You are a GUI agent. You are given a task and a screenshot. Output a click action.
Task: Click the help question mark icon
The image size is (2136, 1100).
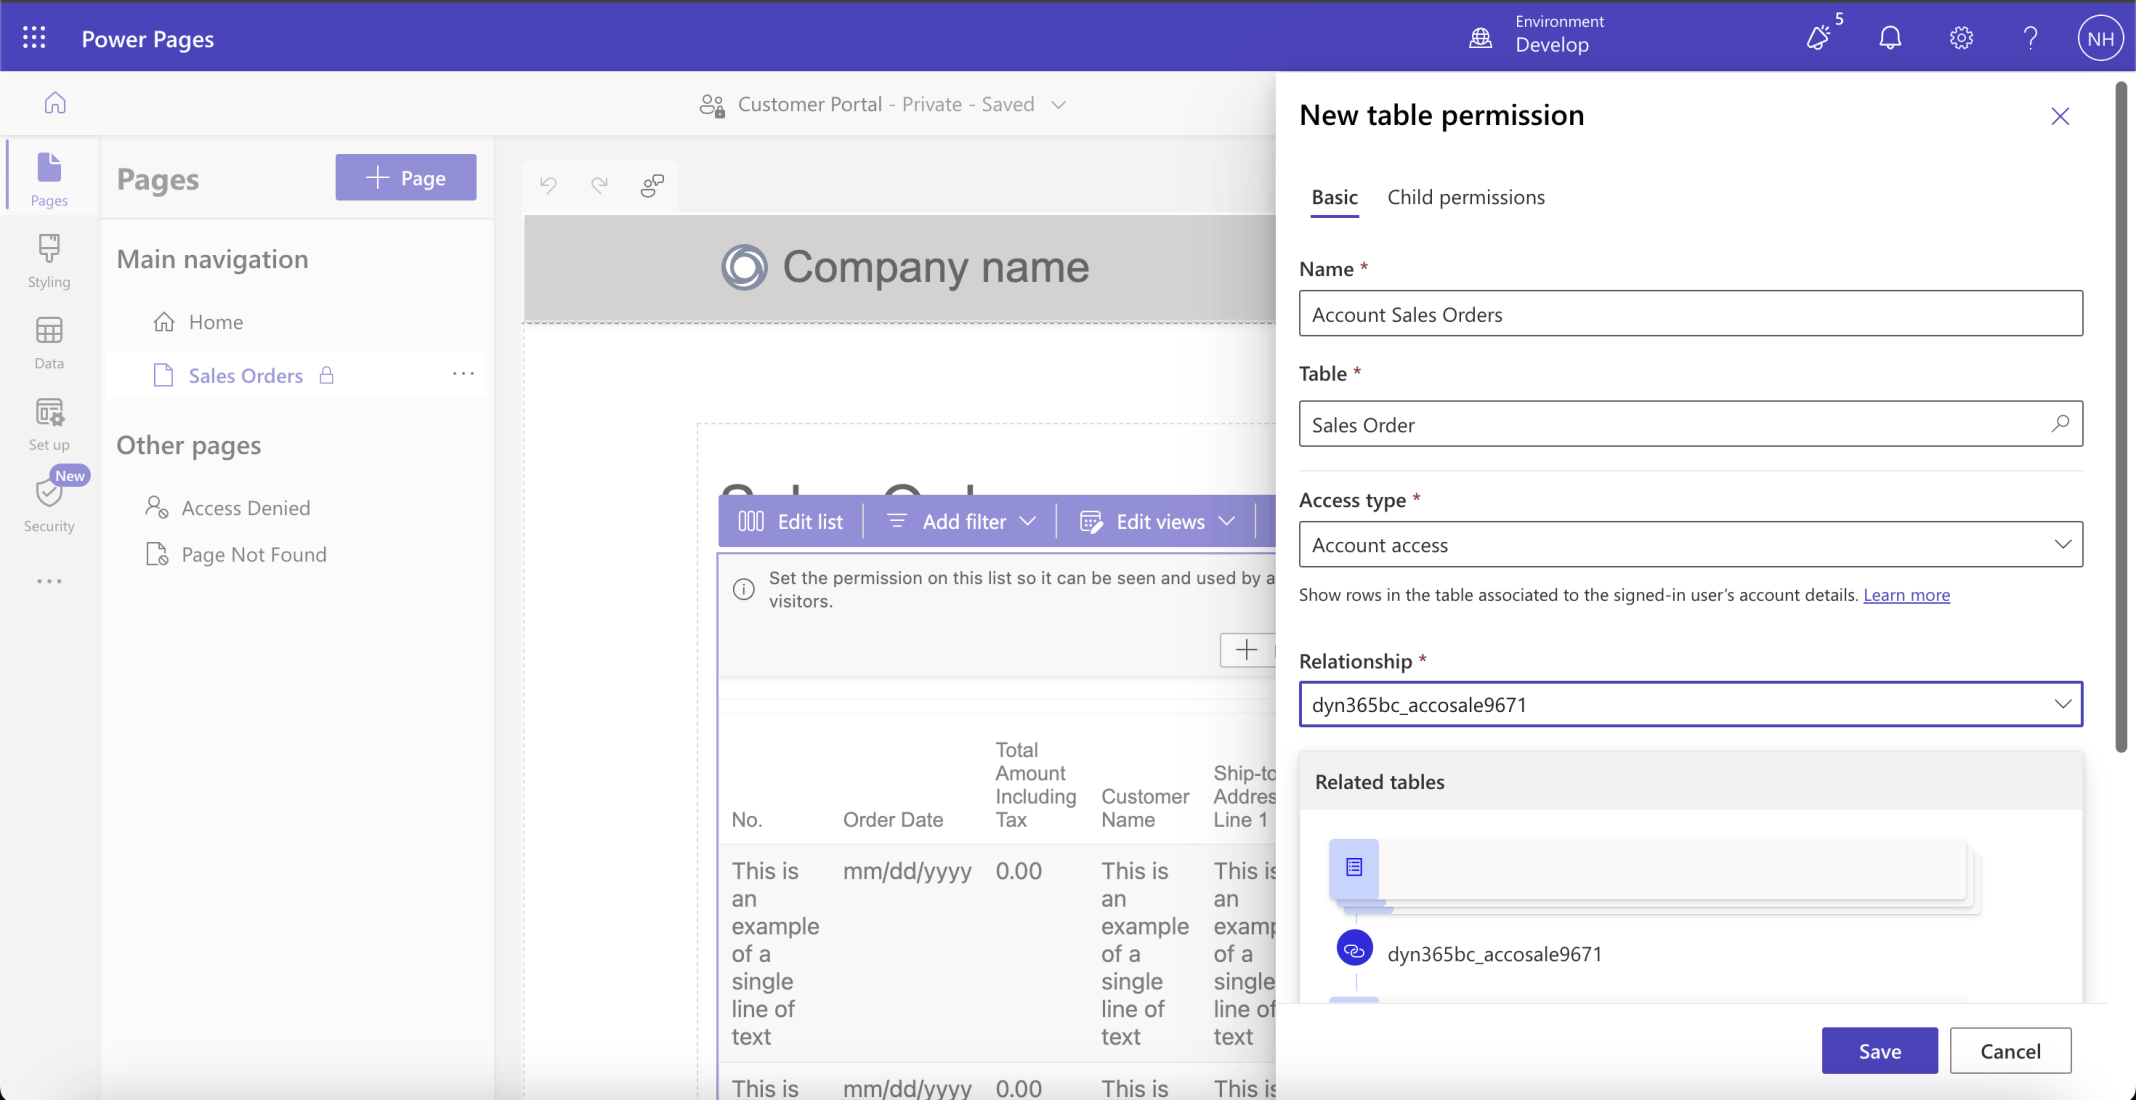[x=2030, y=38]
